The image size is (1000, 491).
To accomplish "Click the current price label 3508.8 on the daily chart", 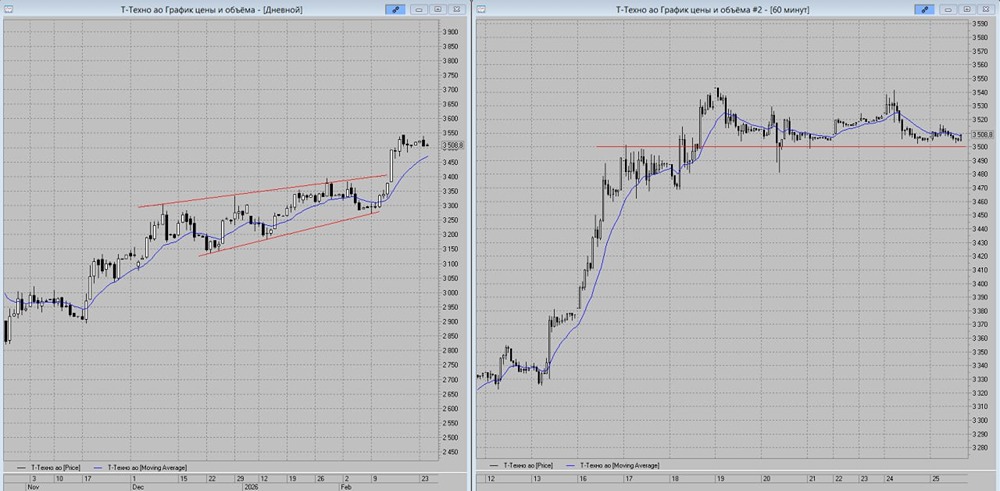I will (x=451, y=145).
